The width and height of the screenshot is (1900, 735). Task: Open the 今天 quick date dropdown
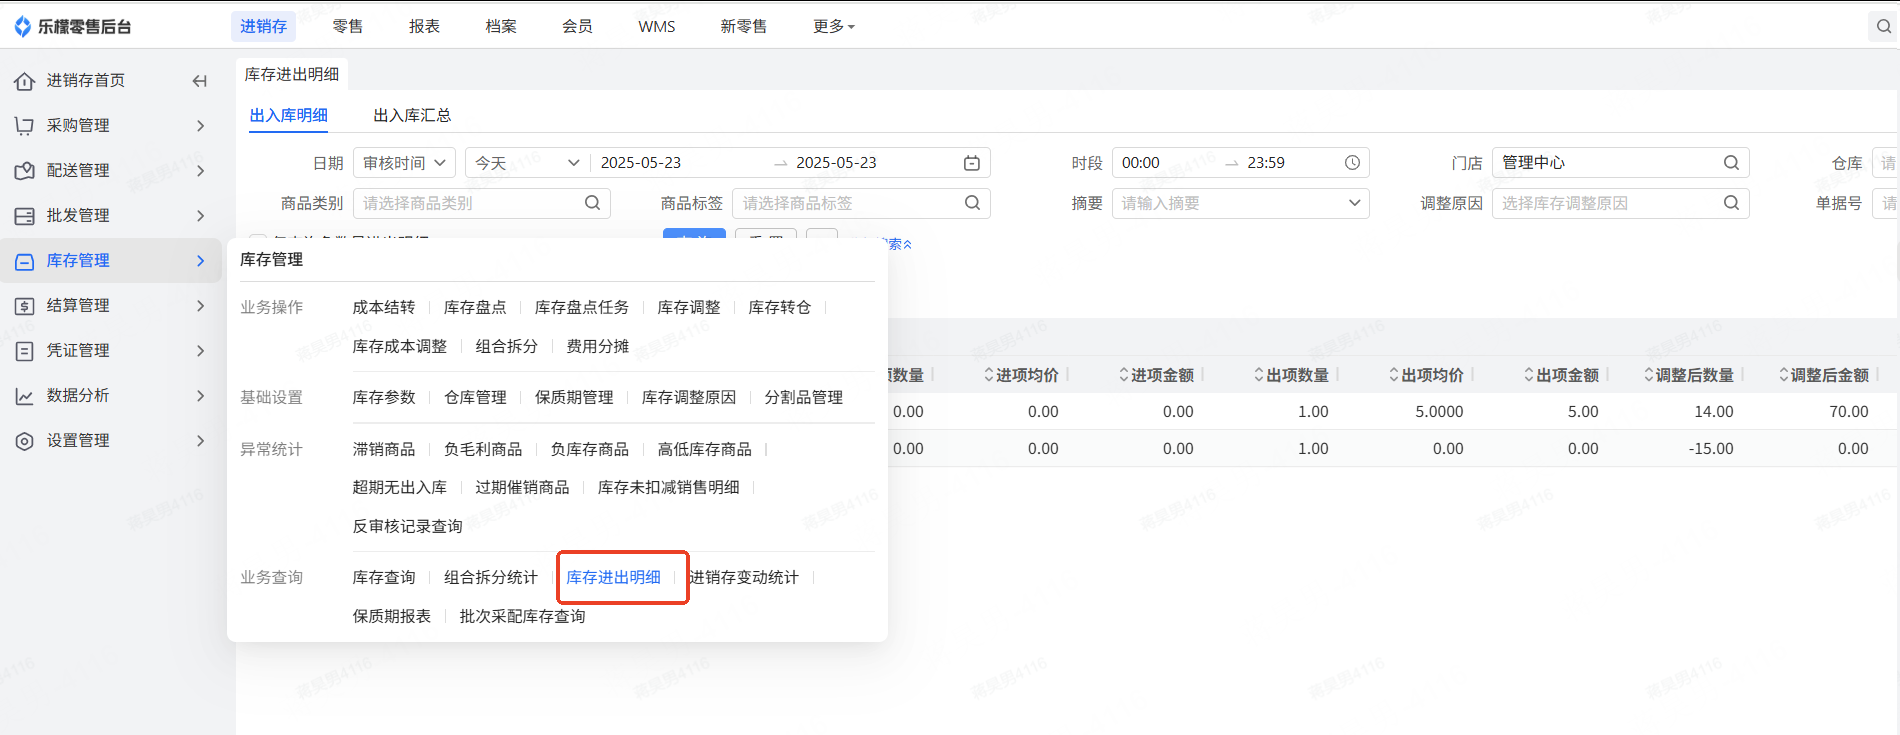(x=527, y=163)
